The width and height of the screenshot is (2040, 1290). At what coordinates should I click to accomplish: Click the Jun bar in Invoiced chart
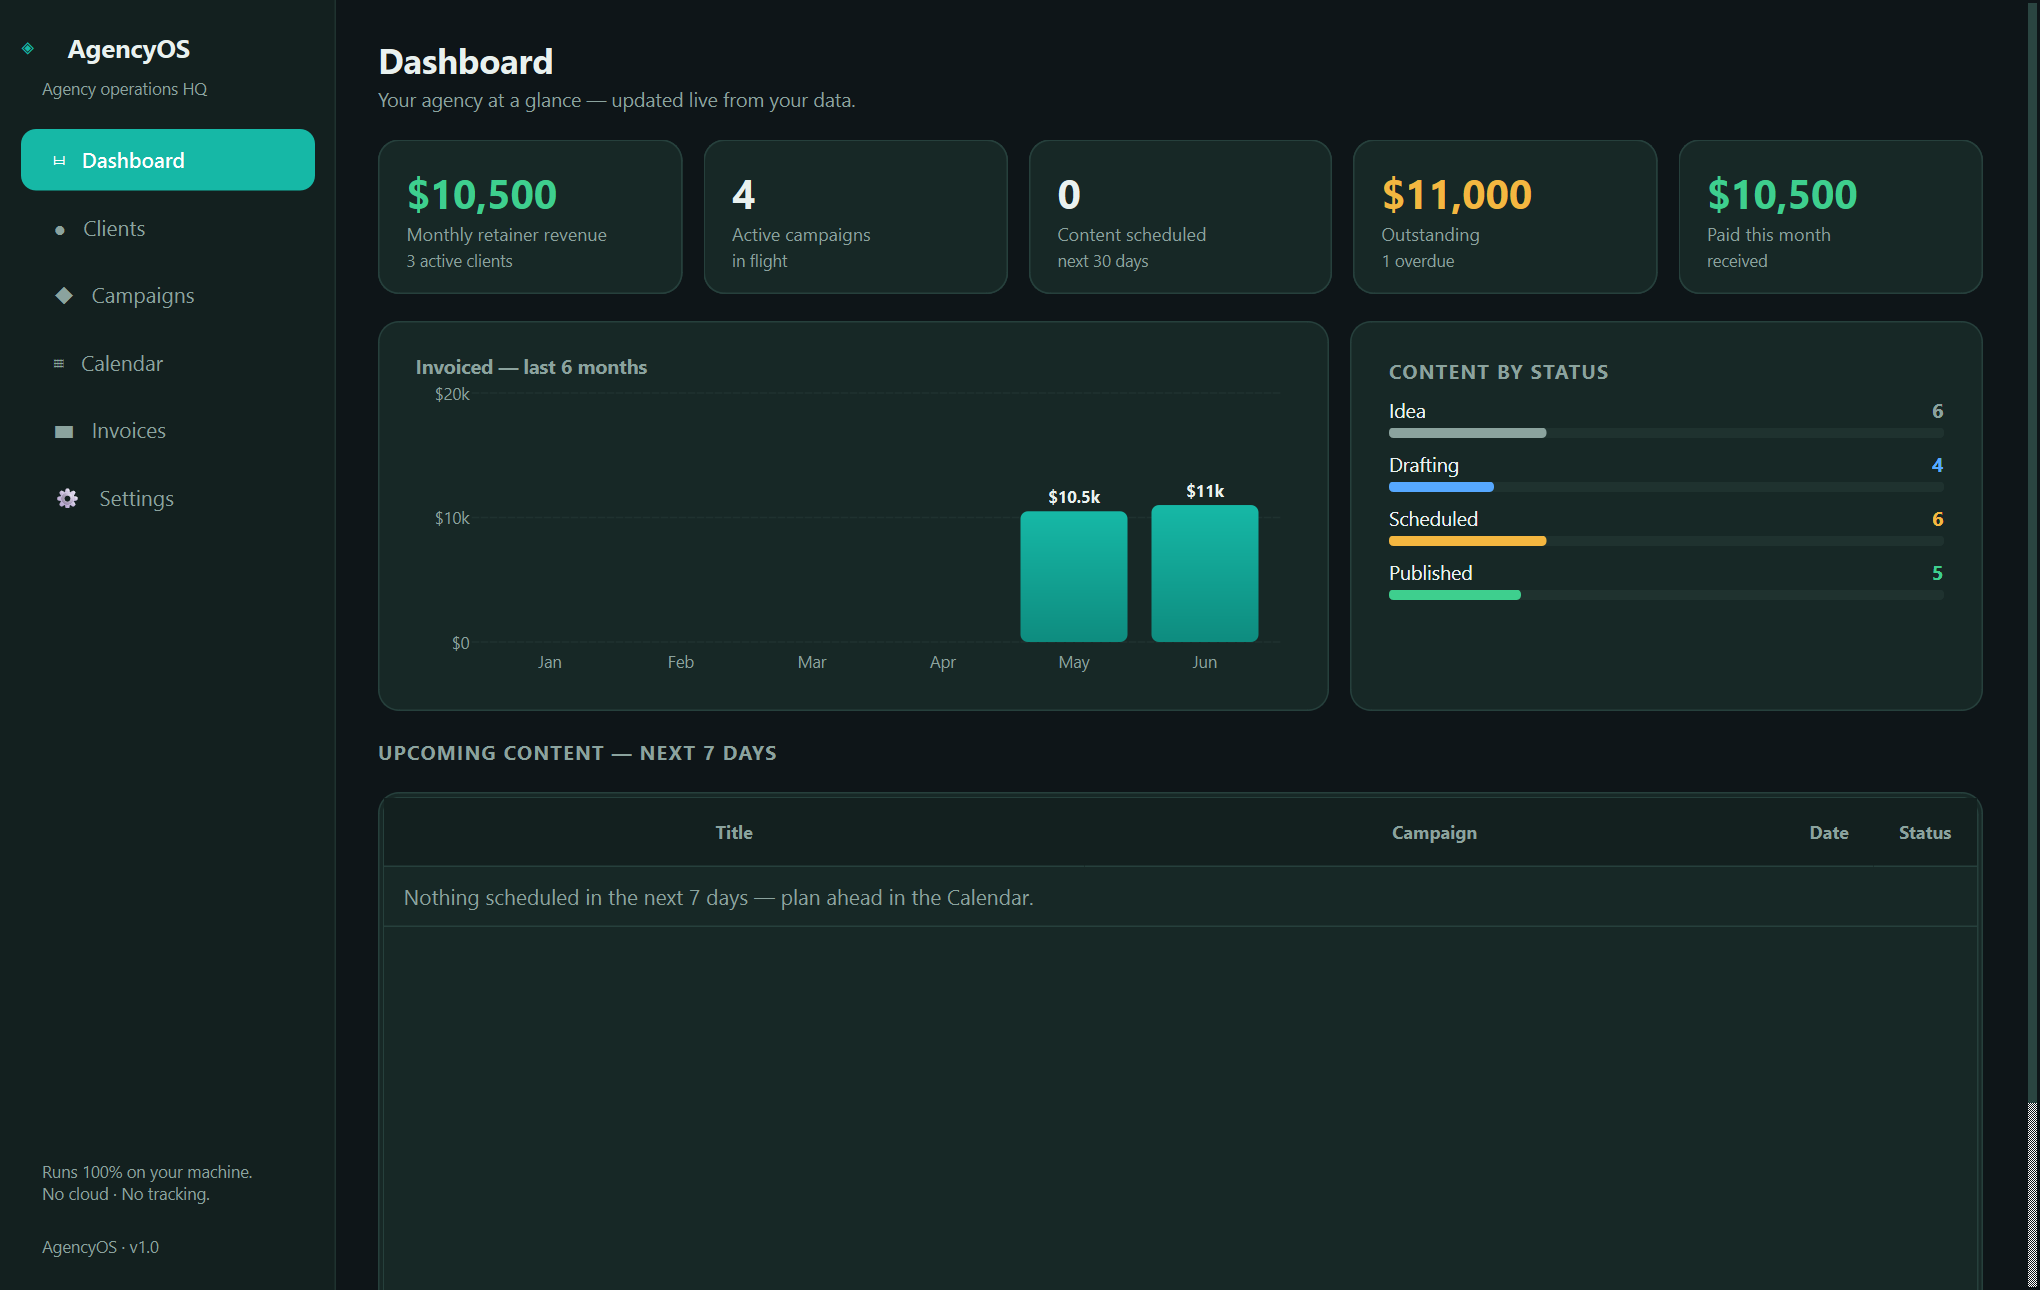tap(1205, 574)
